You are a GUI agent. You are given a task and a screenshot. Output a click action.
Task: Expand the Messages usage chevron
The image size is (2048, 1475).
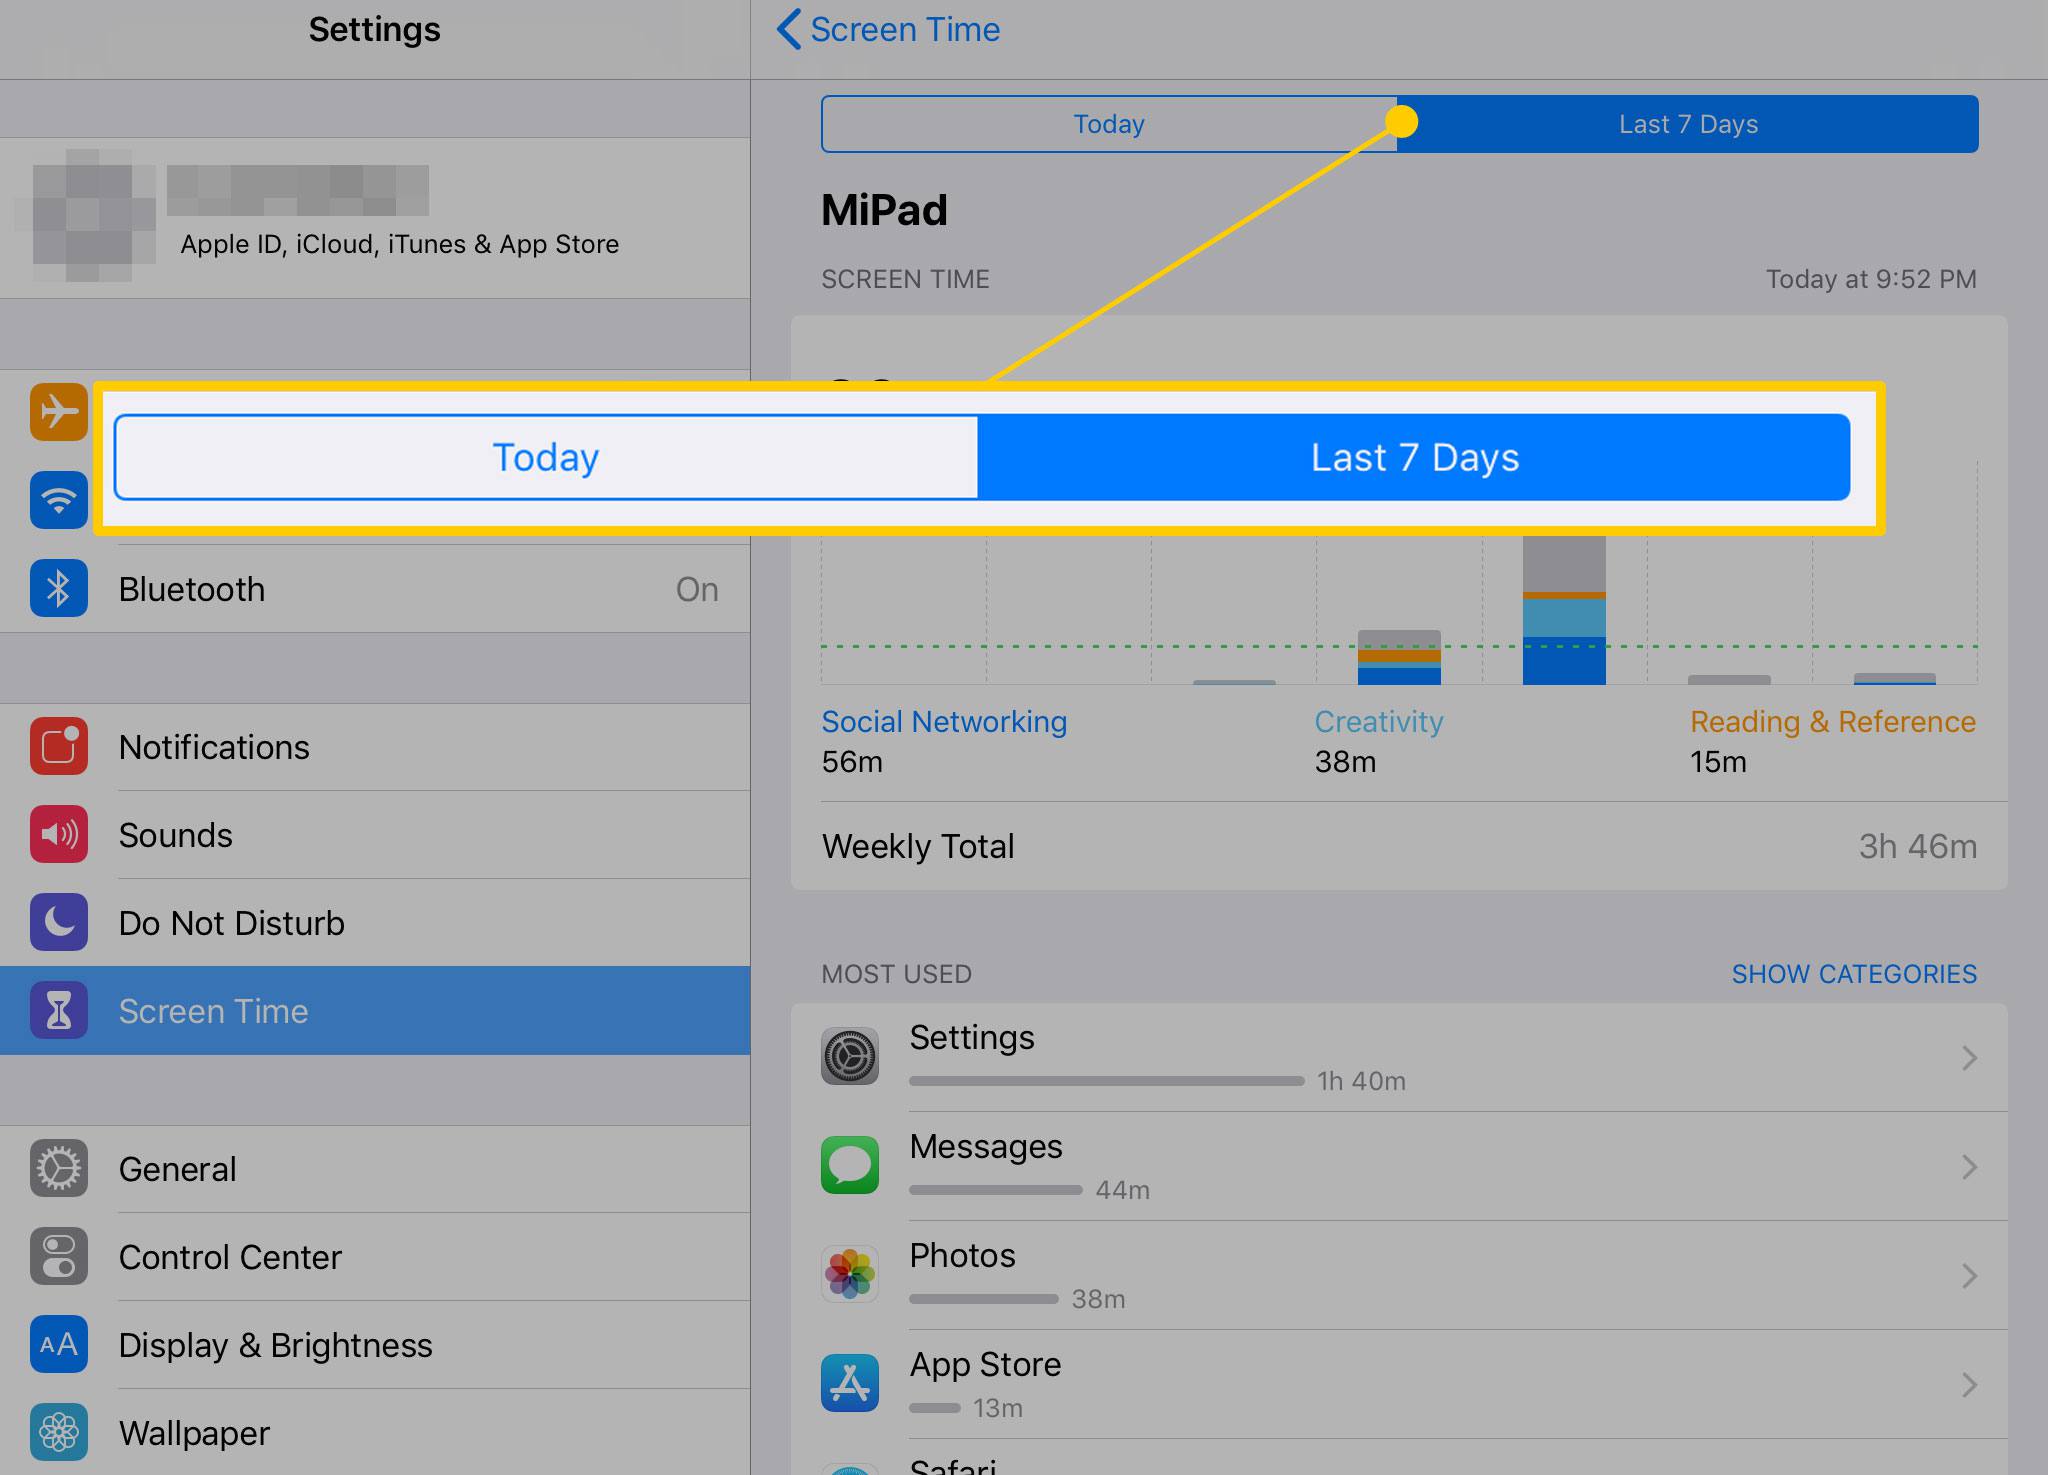coord(1969,1166)
